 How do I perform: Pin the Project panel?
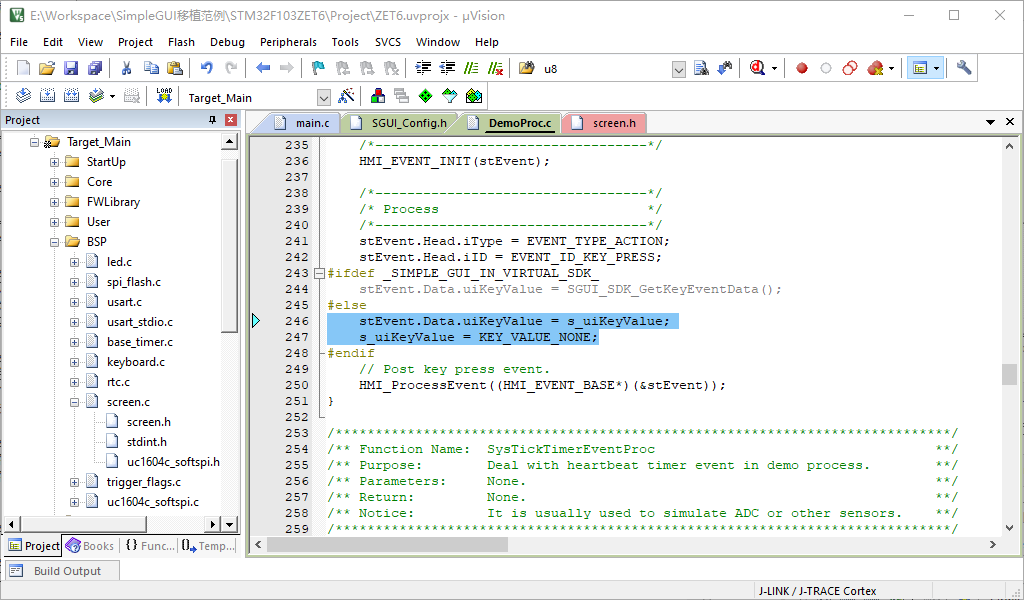[212, 120]
